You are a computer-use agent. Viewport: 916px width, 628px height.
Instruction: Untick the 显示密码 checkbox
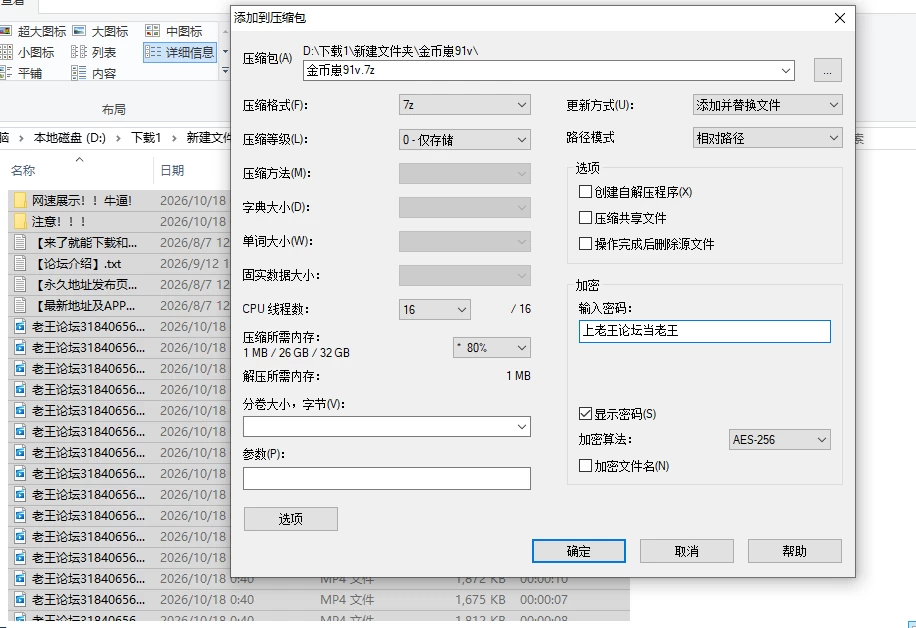coord(585,414)
